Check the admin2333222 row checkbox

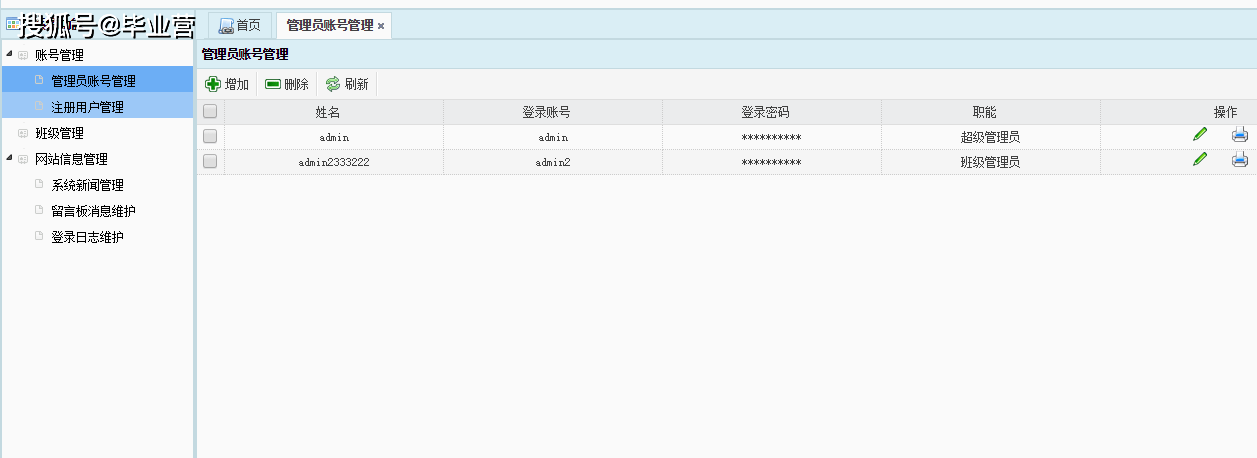tap(210, 161)
